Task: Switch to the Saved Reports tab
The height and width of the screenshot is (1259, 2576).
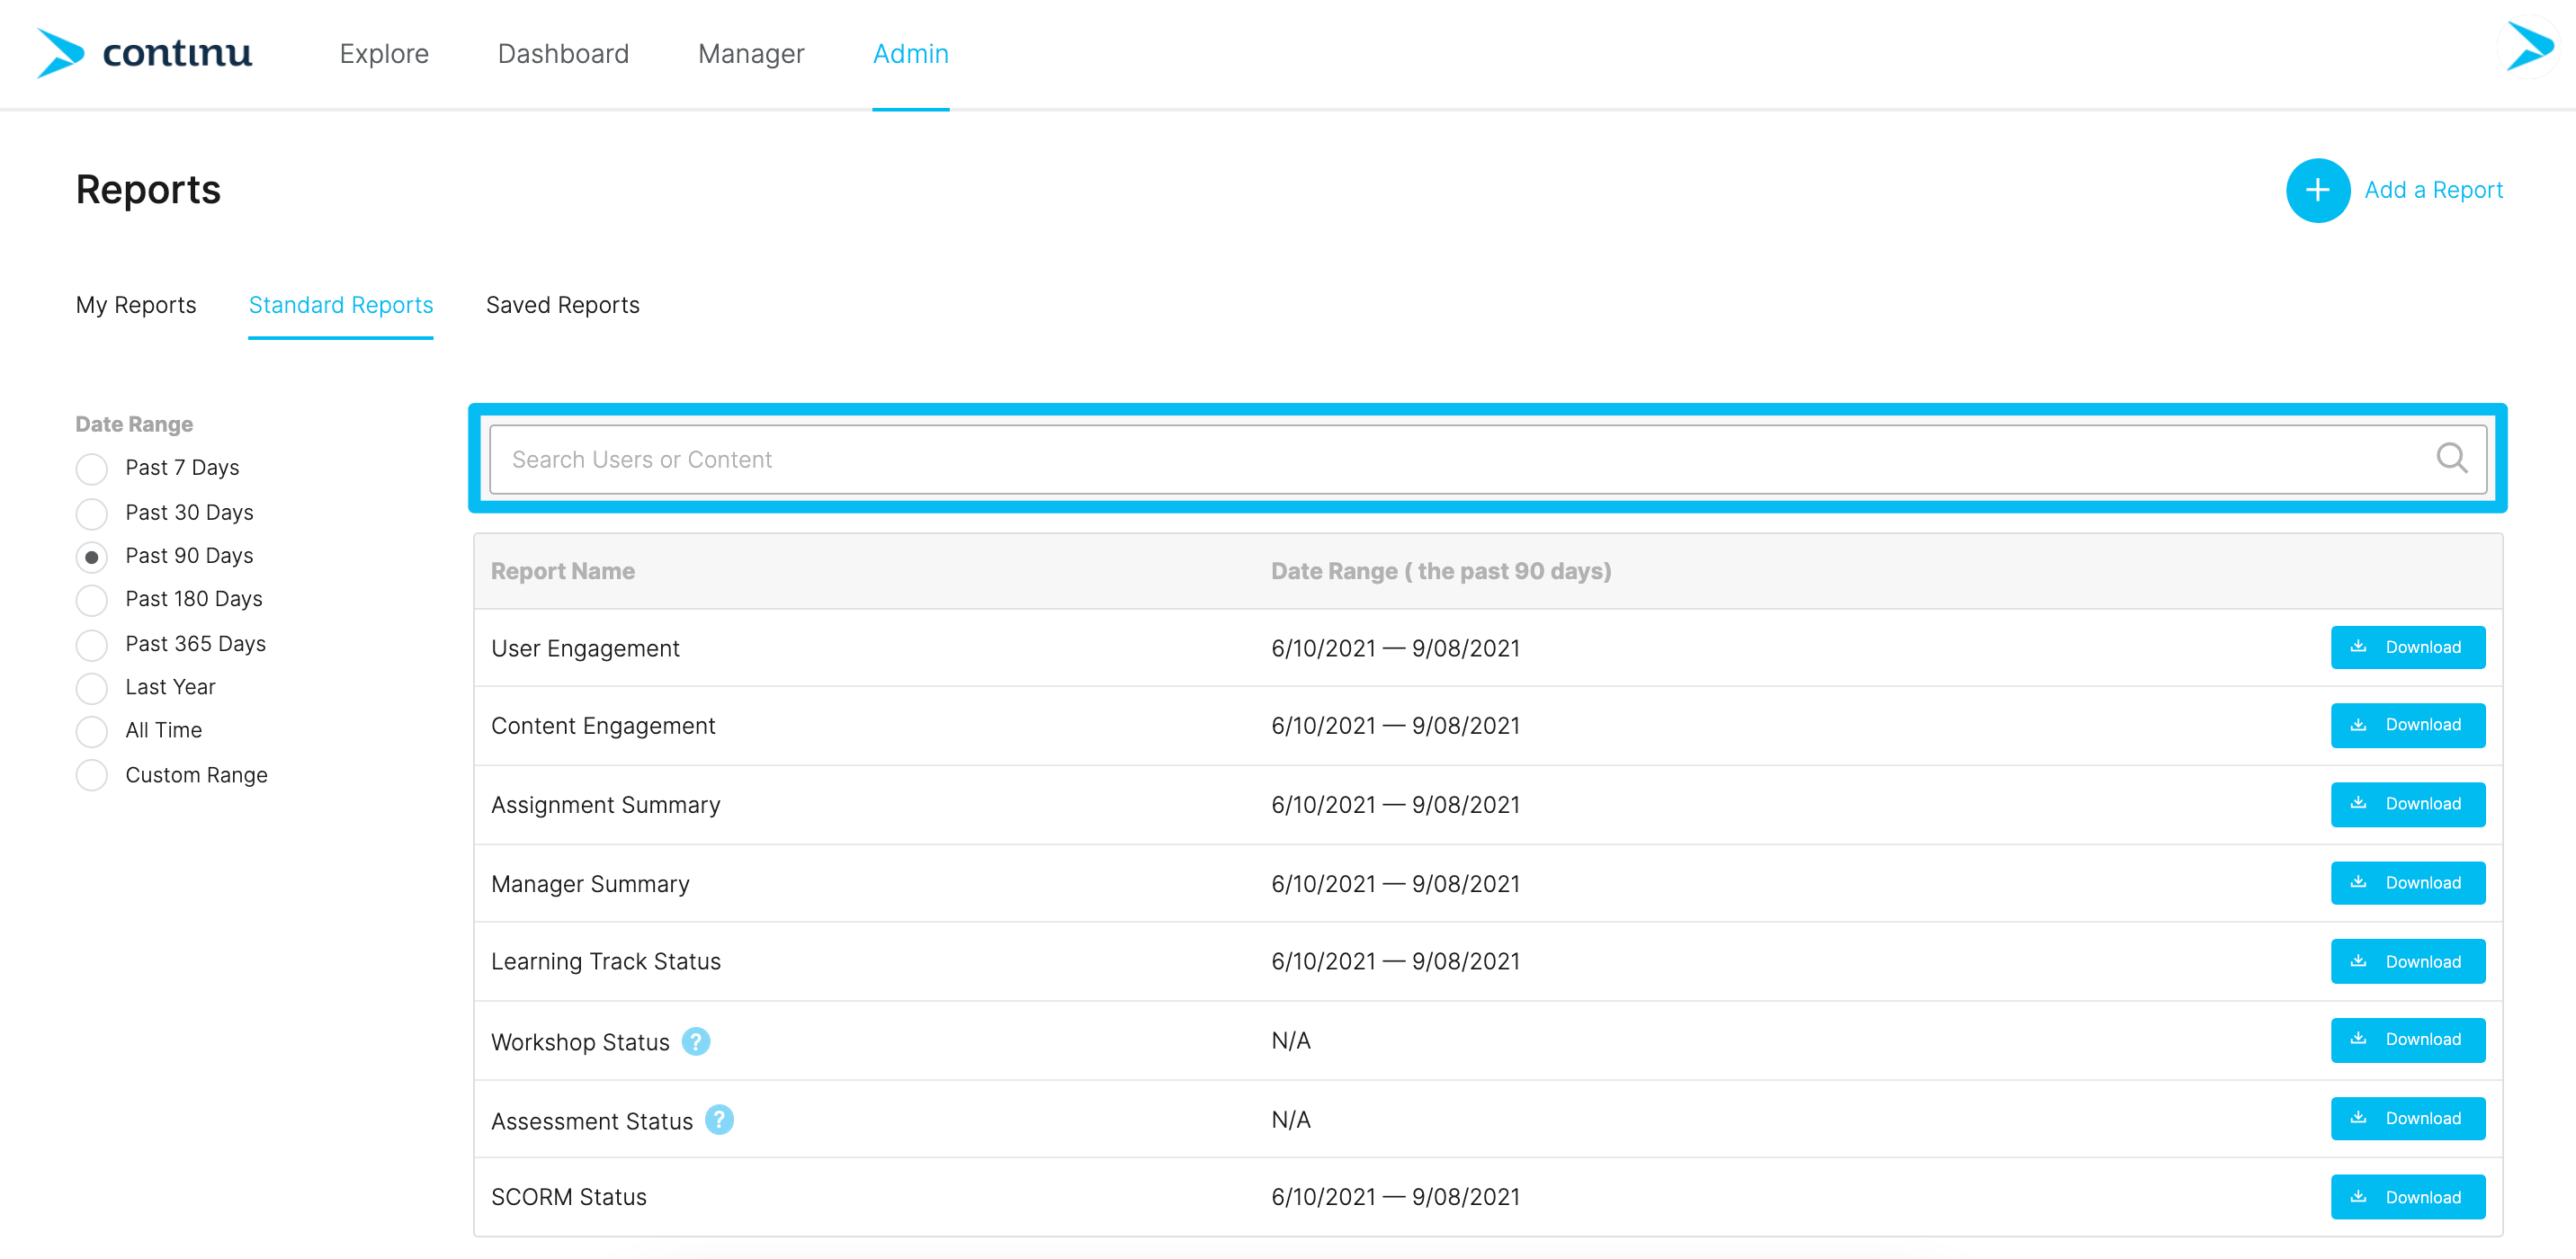Action: coord(563,305)
